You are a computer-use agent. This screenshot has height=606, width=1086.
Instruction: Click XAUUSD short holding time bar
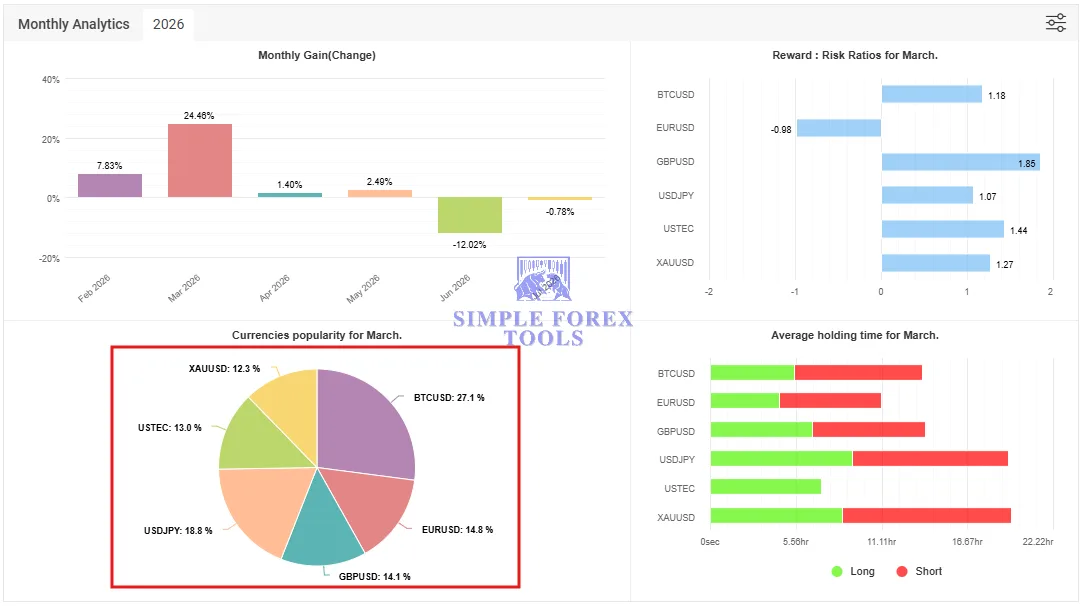pyautogui.click(x=927, y=516)
